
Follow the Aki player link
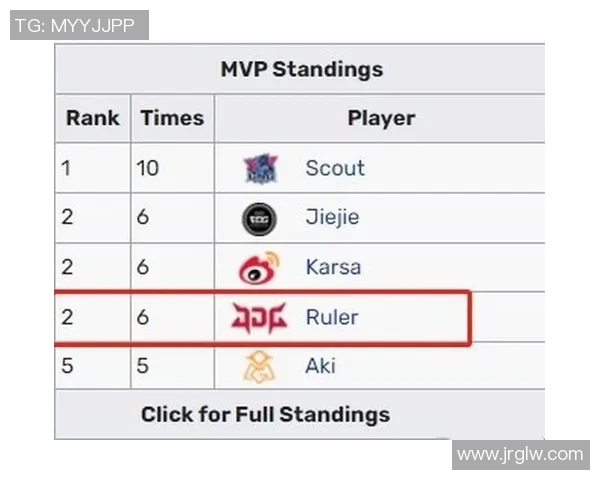320,367
